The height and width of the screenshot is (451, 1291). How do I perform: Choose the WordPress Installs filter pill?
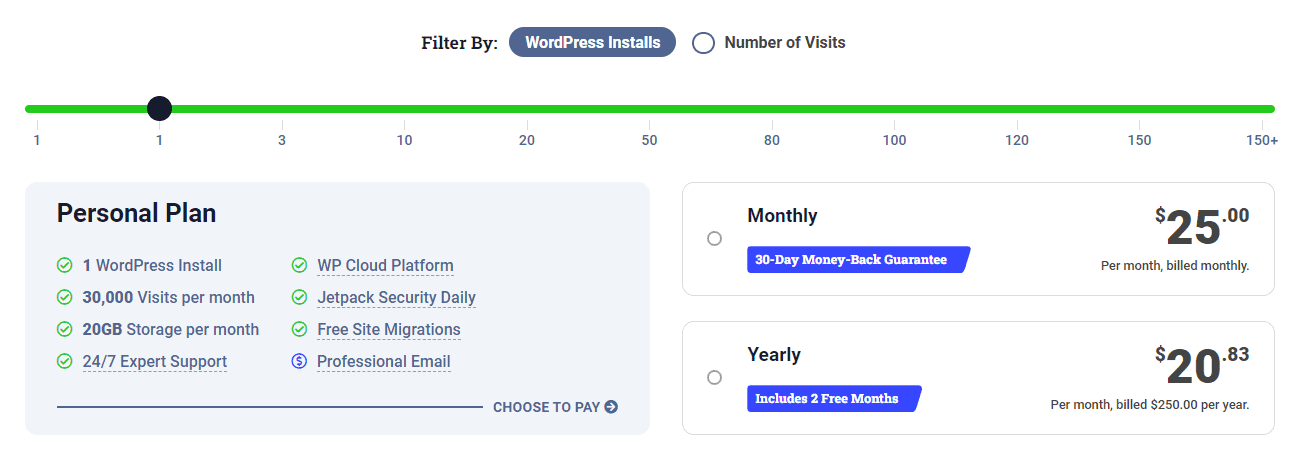(592, 43)
